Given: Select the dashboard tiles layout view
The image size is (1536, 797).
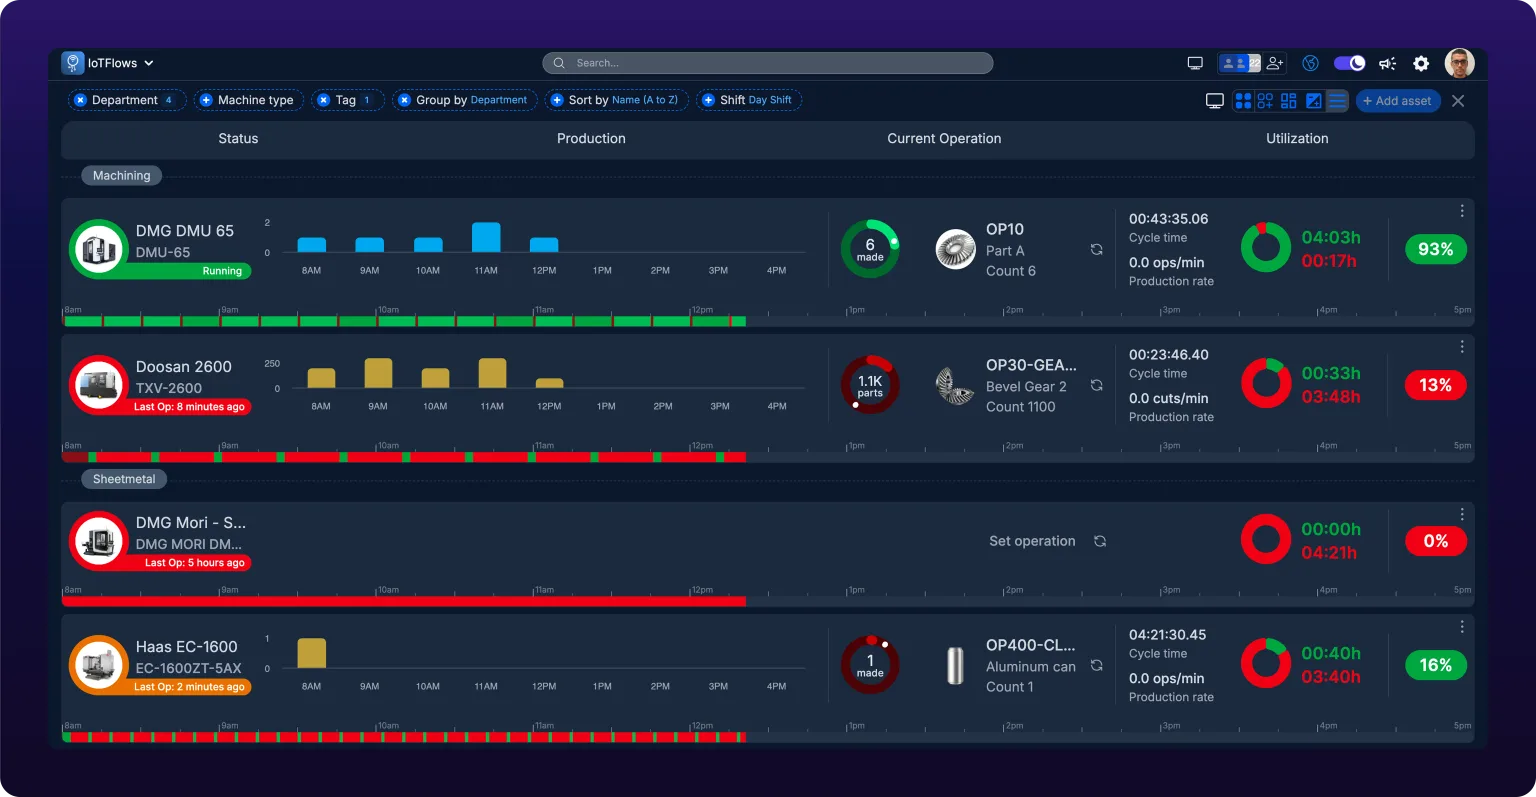Looking at the screenshot, I should click(1289, 101).
